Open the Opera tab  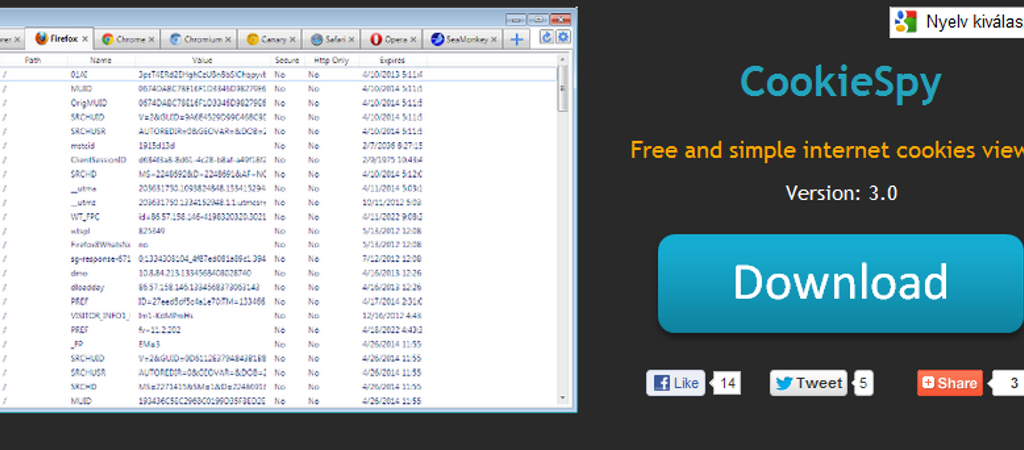point(389,40)
